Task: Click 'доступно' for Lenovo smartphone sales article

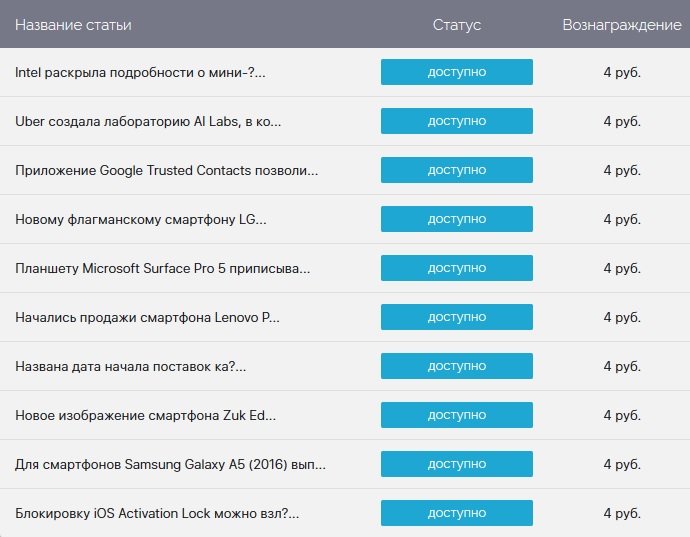Action: click(x=457, y=317)
